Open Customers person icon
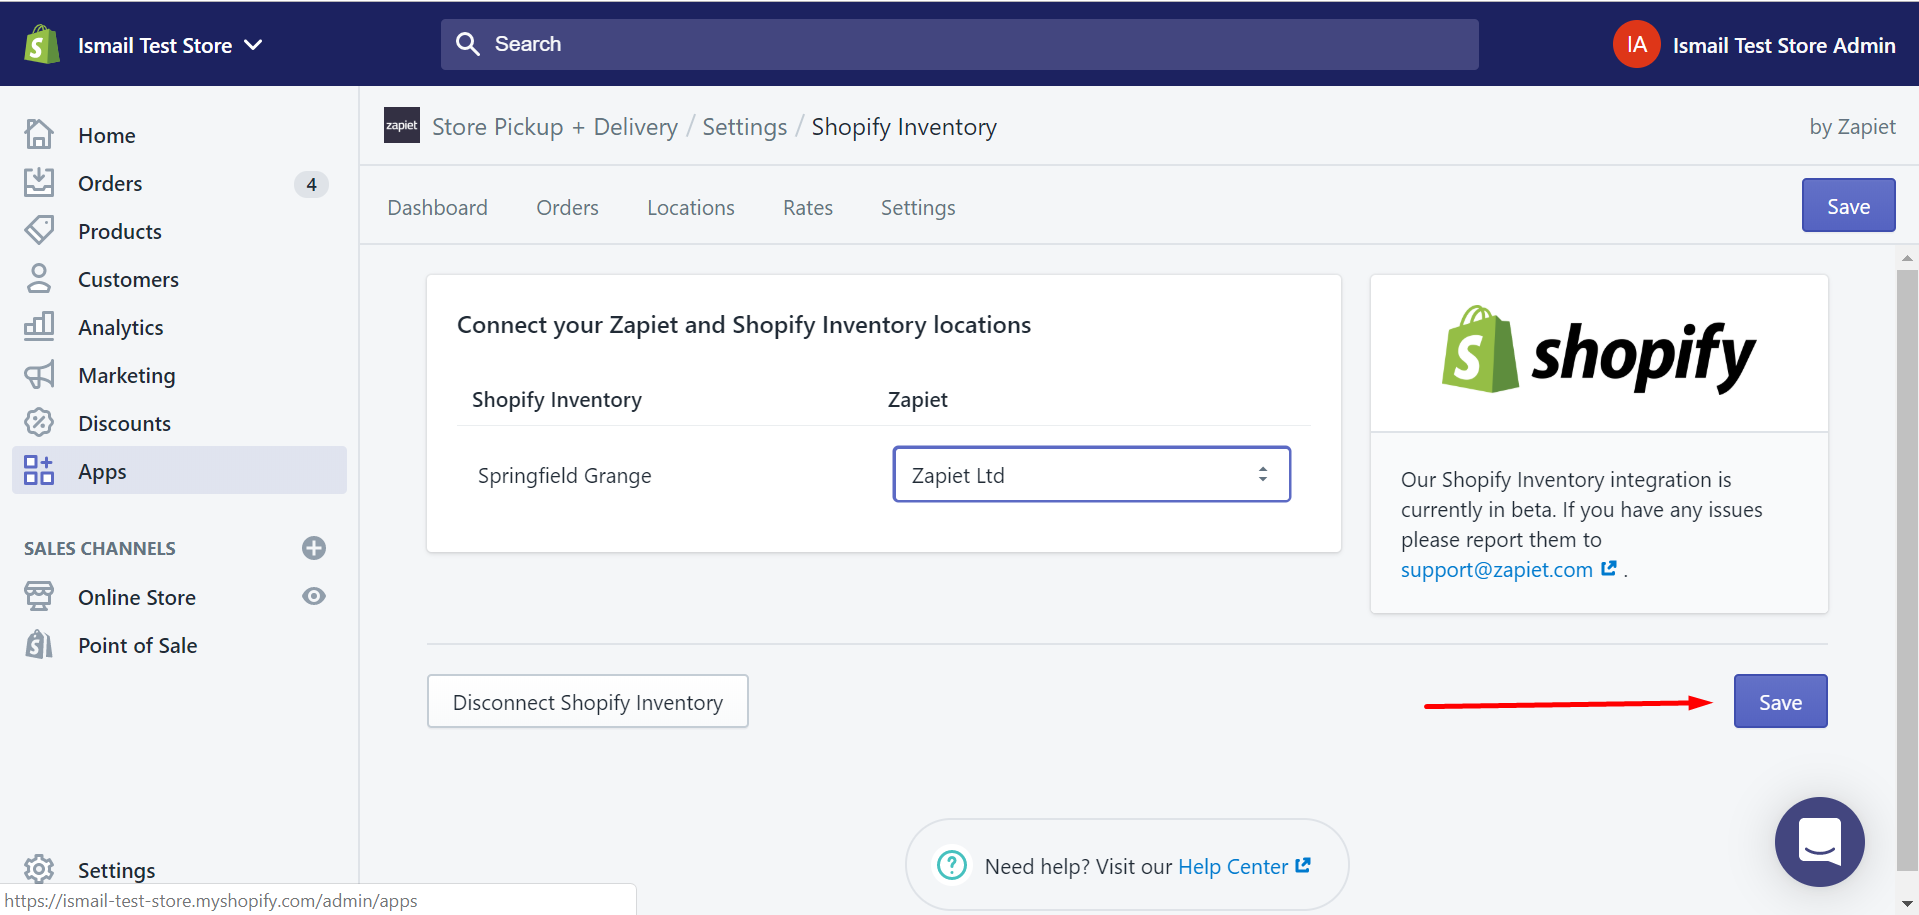This screenshot has width=1919, height=915. [x=39, y=278]
